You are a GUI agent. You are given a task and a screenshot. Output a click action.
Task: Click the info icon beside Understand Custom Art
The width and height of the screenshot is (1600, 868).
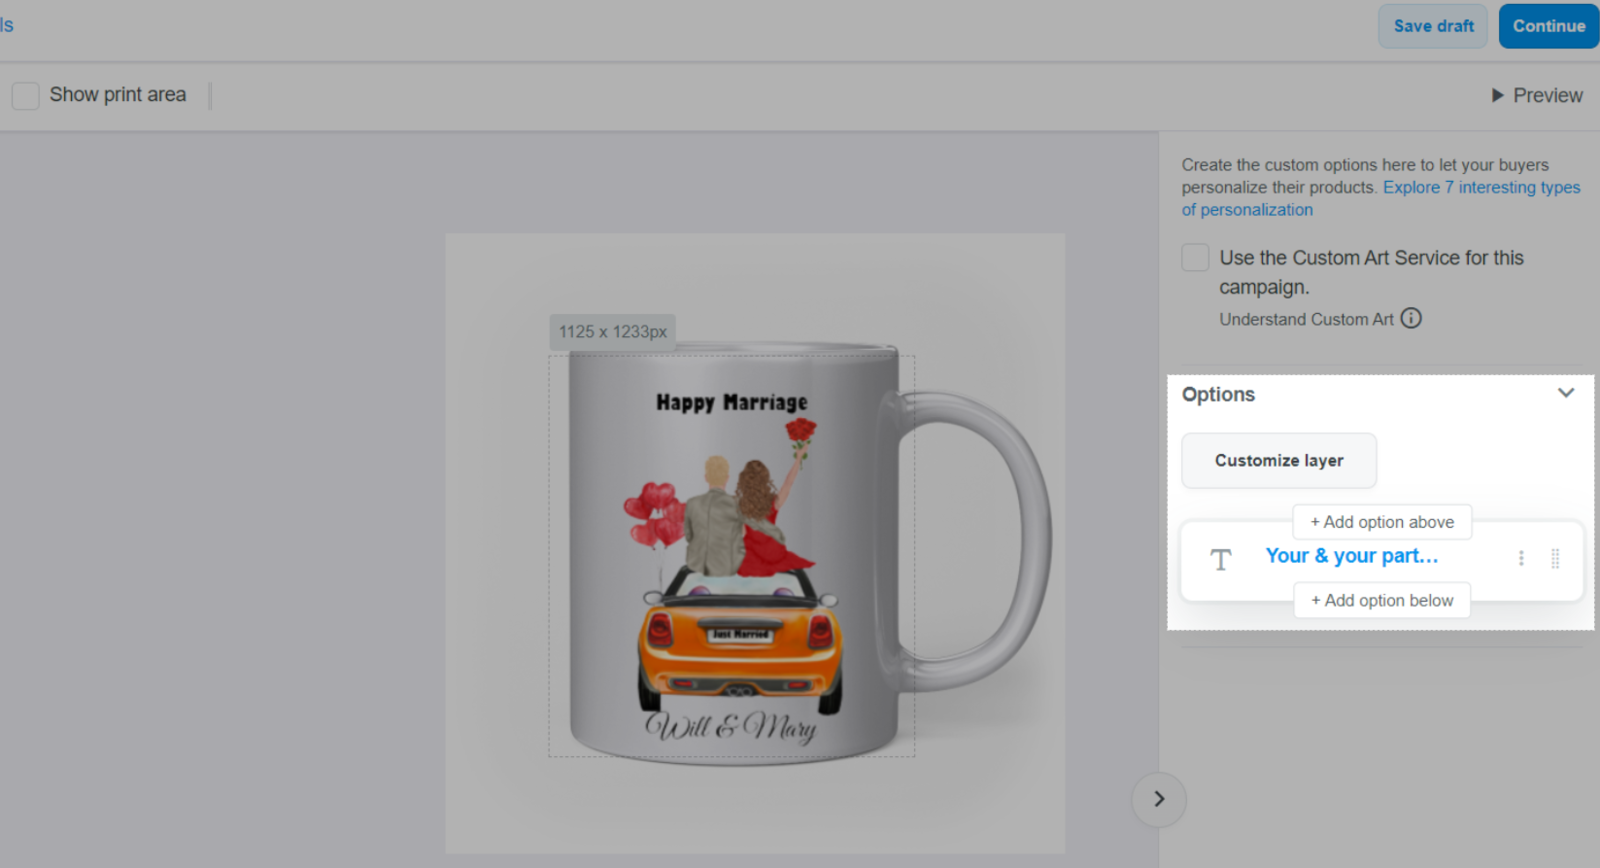1410,318
